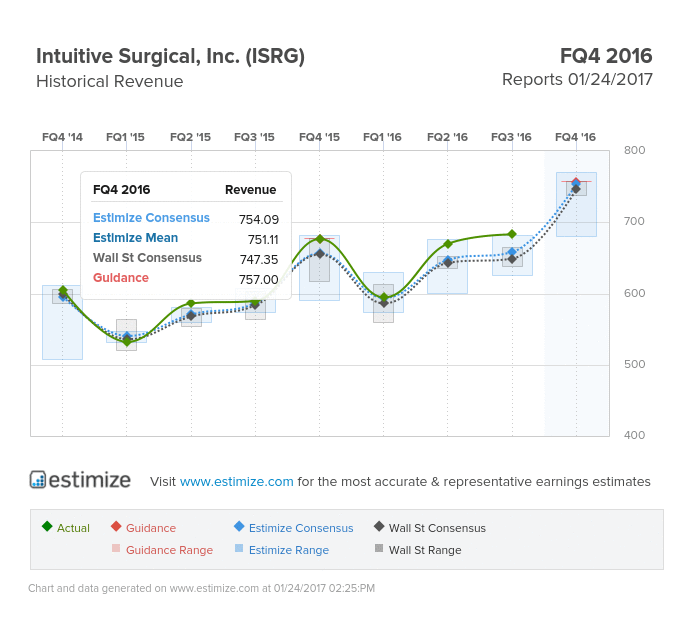Click the blue Estimize Consensus legend diamond
This screenshot has width=685, height=620.
[x=239, y=526]
